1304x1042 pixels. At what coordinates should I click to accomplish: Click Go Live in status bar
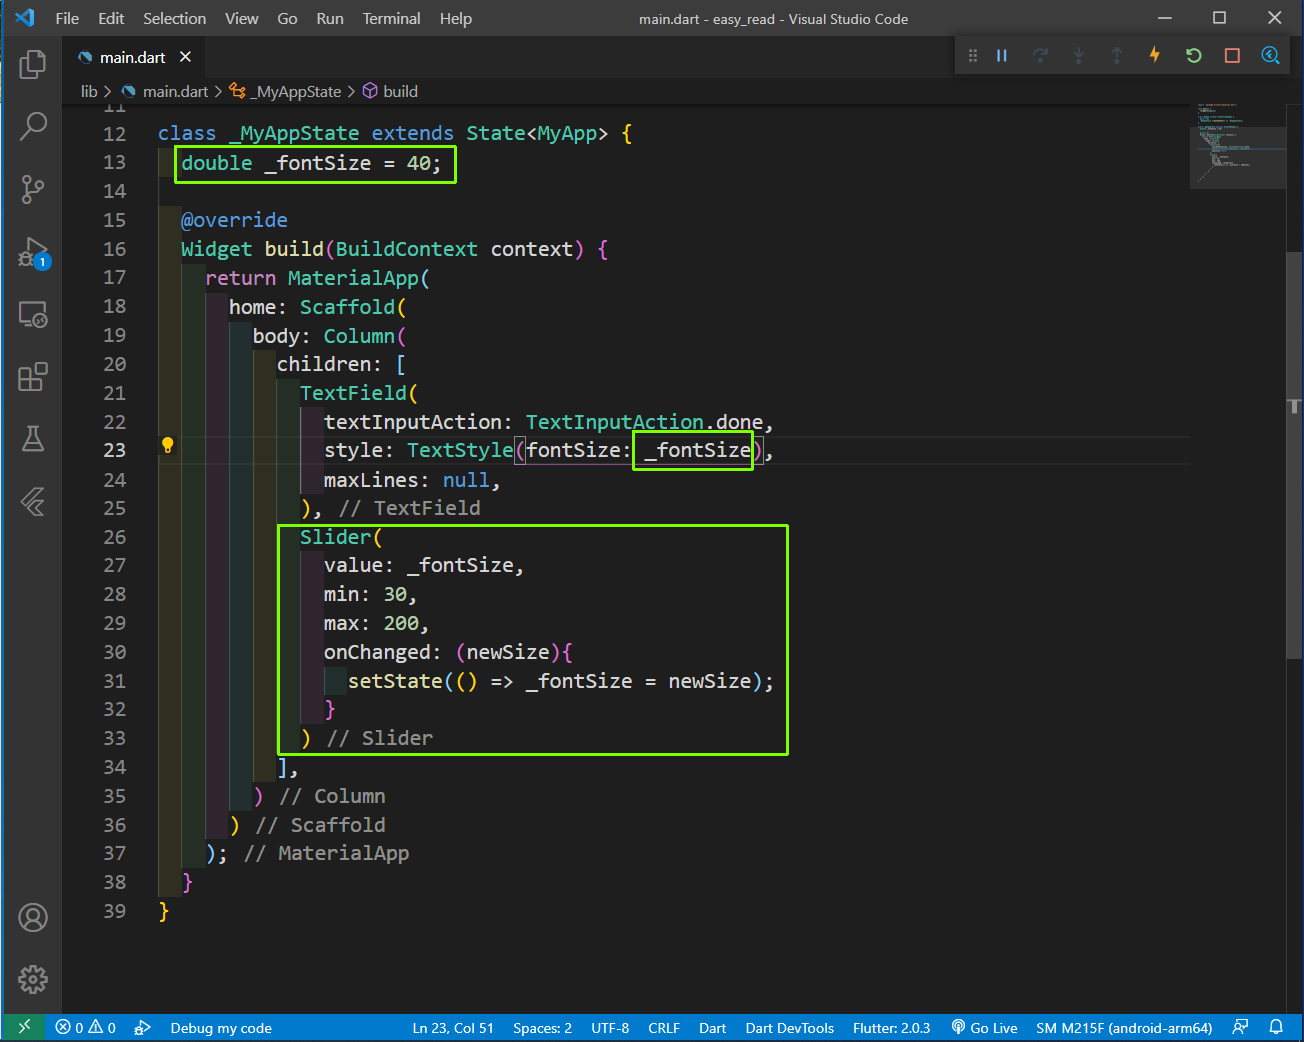984,1028
